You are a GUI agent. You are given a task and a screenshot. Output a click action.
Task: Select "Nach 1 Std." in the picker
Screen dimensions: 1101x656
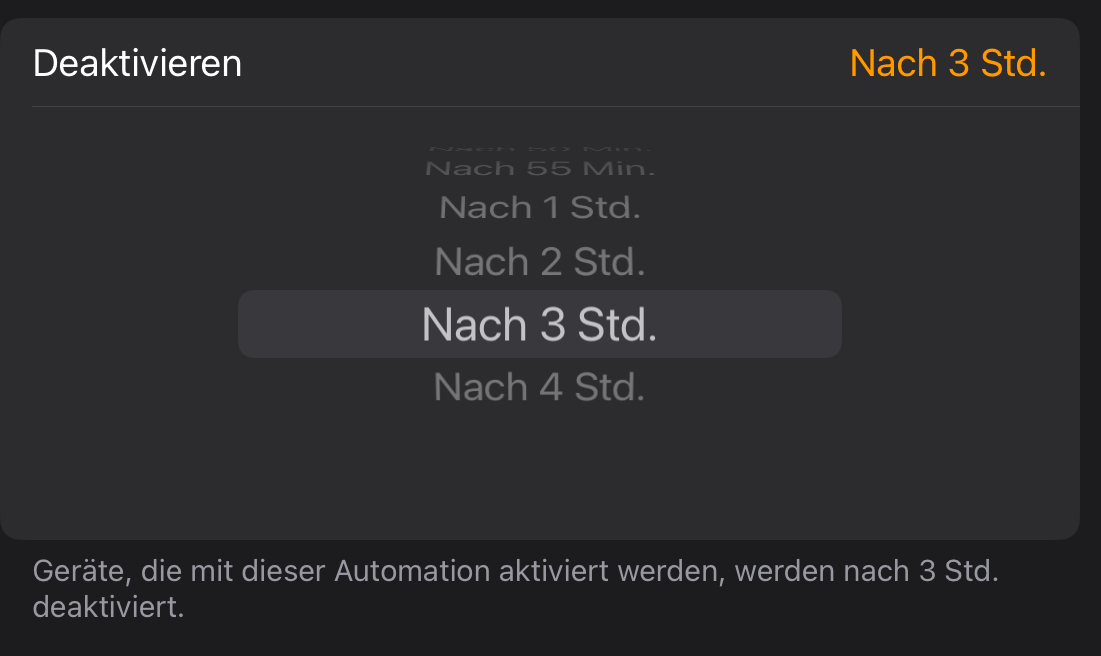coord(540,208)
